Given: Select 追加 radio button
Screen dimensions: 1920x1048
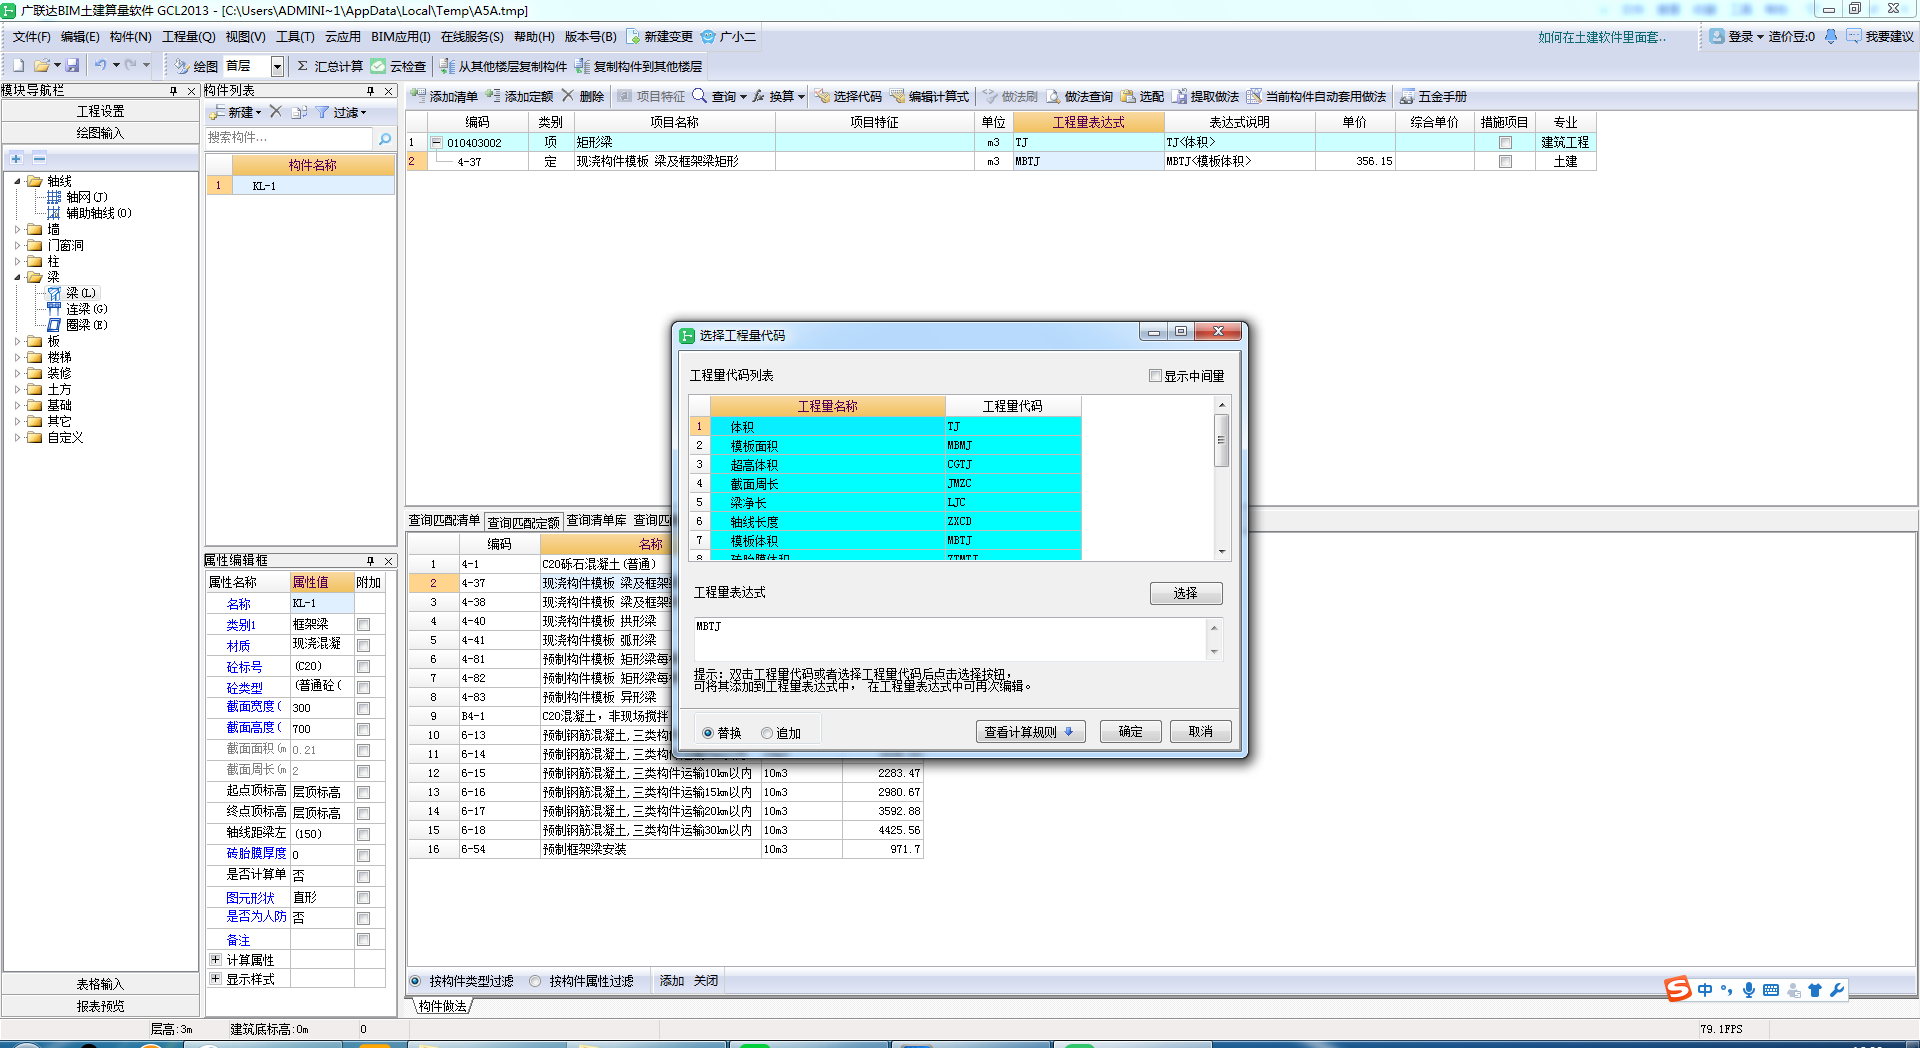Looking at the screenshot, I should (767, 733).
